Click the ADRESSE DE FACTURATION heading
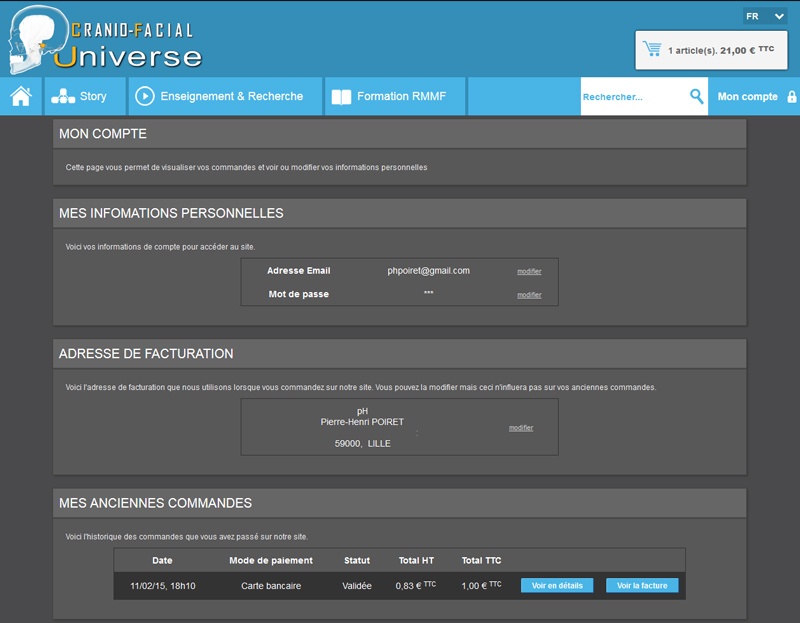This screenshot has height=623, width=800. coord(146,354)
